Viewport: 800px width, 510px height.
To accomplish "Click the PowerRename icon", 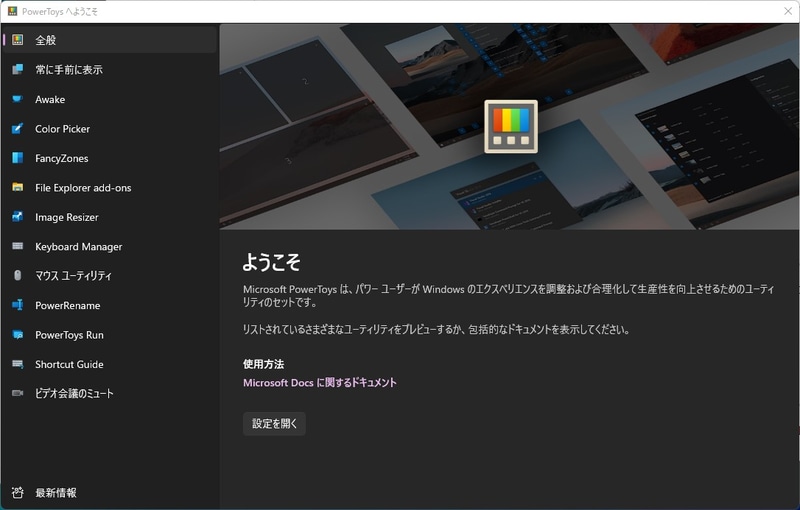I will (x=18, y=305).
